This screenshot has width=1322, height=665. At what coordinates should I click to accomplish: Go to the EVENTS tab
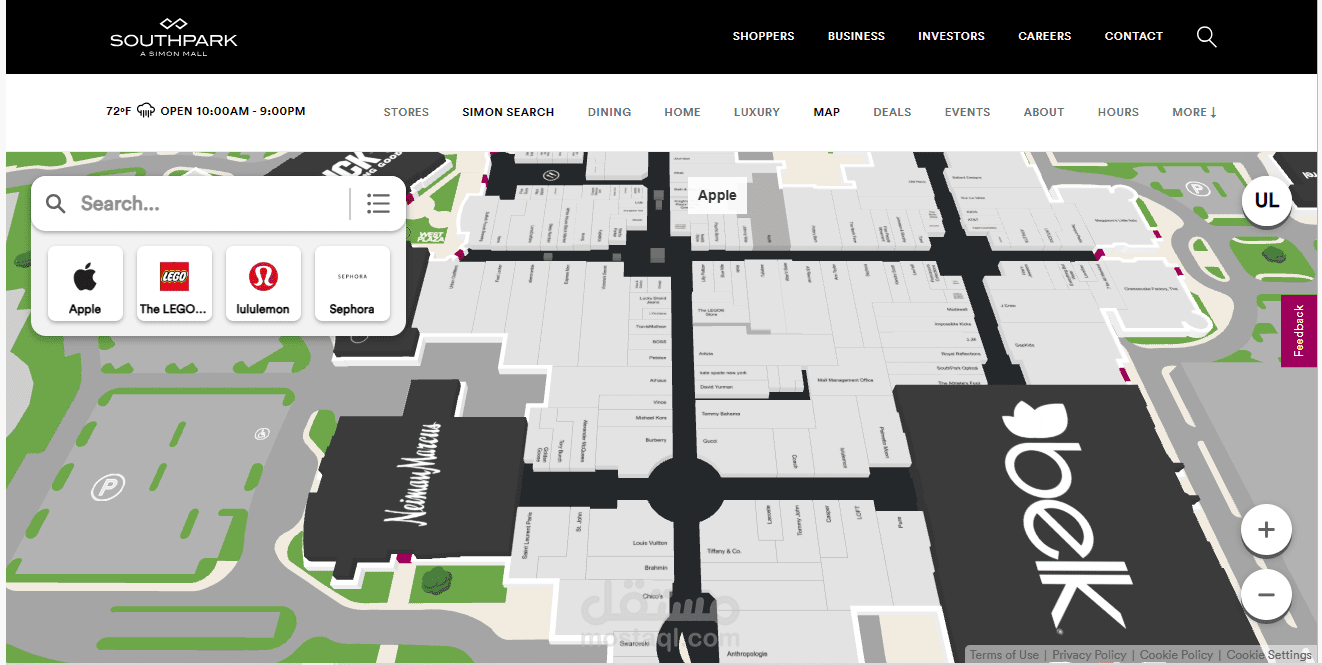click(x=967, y=112)
